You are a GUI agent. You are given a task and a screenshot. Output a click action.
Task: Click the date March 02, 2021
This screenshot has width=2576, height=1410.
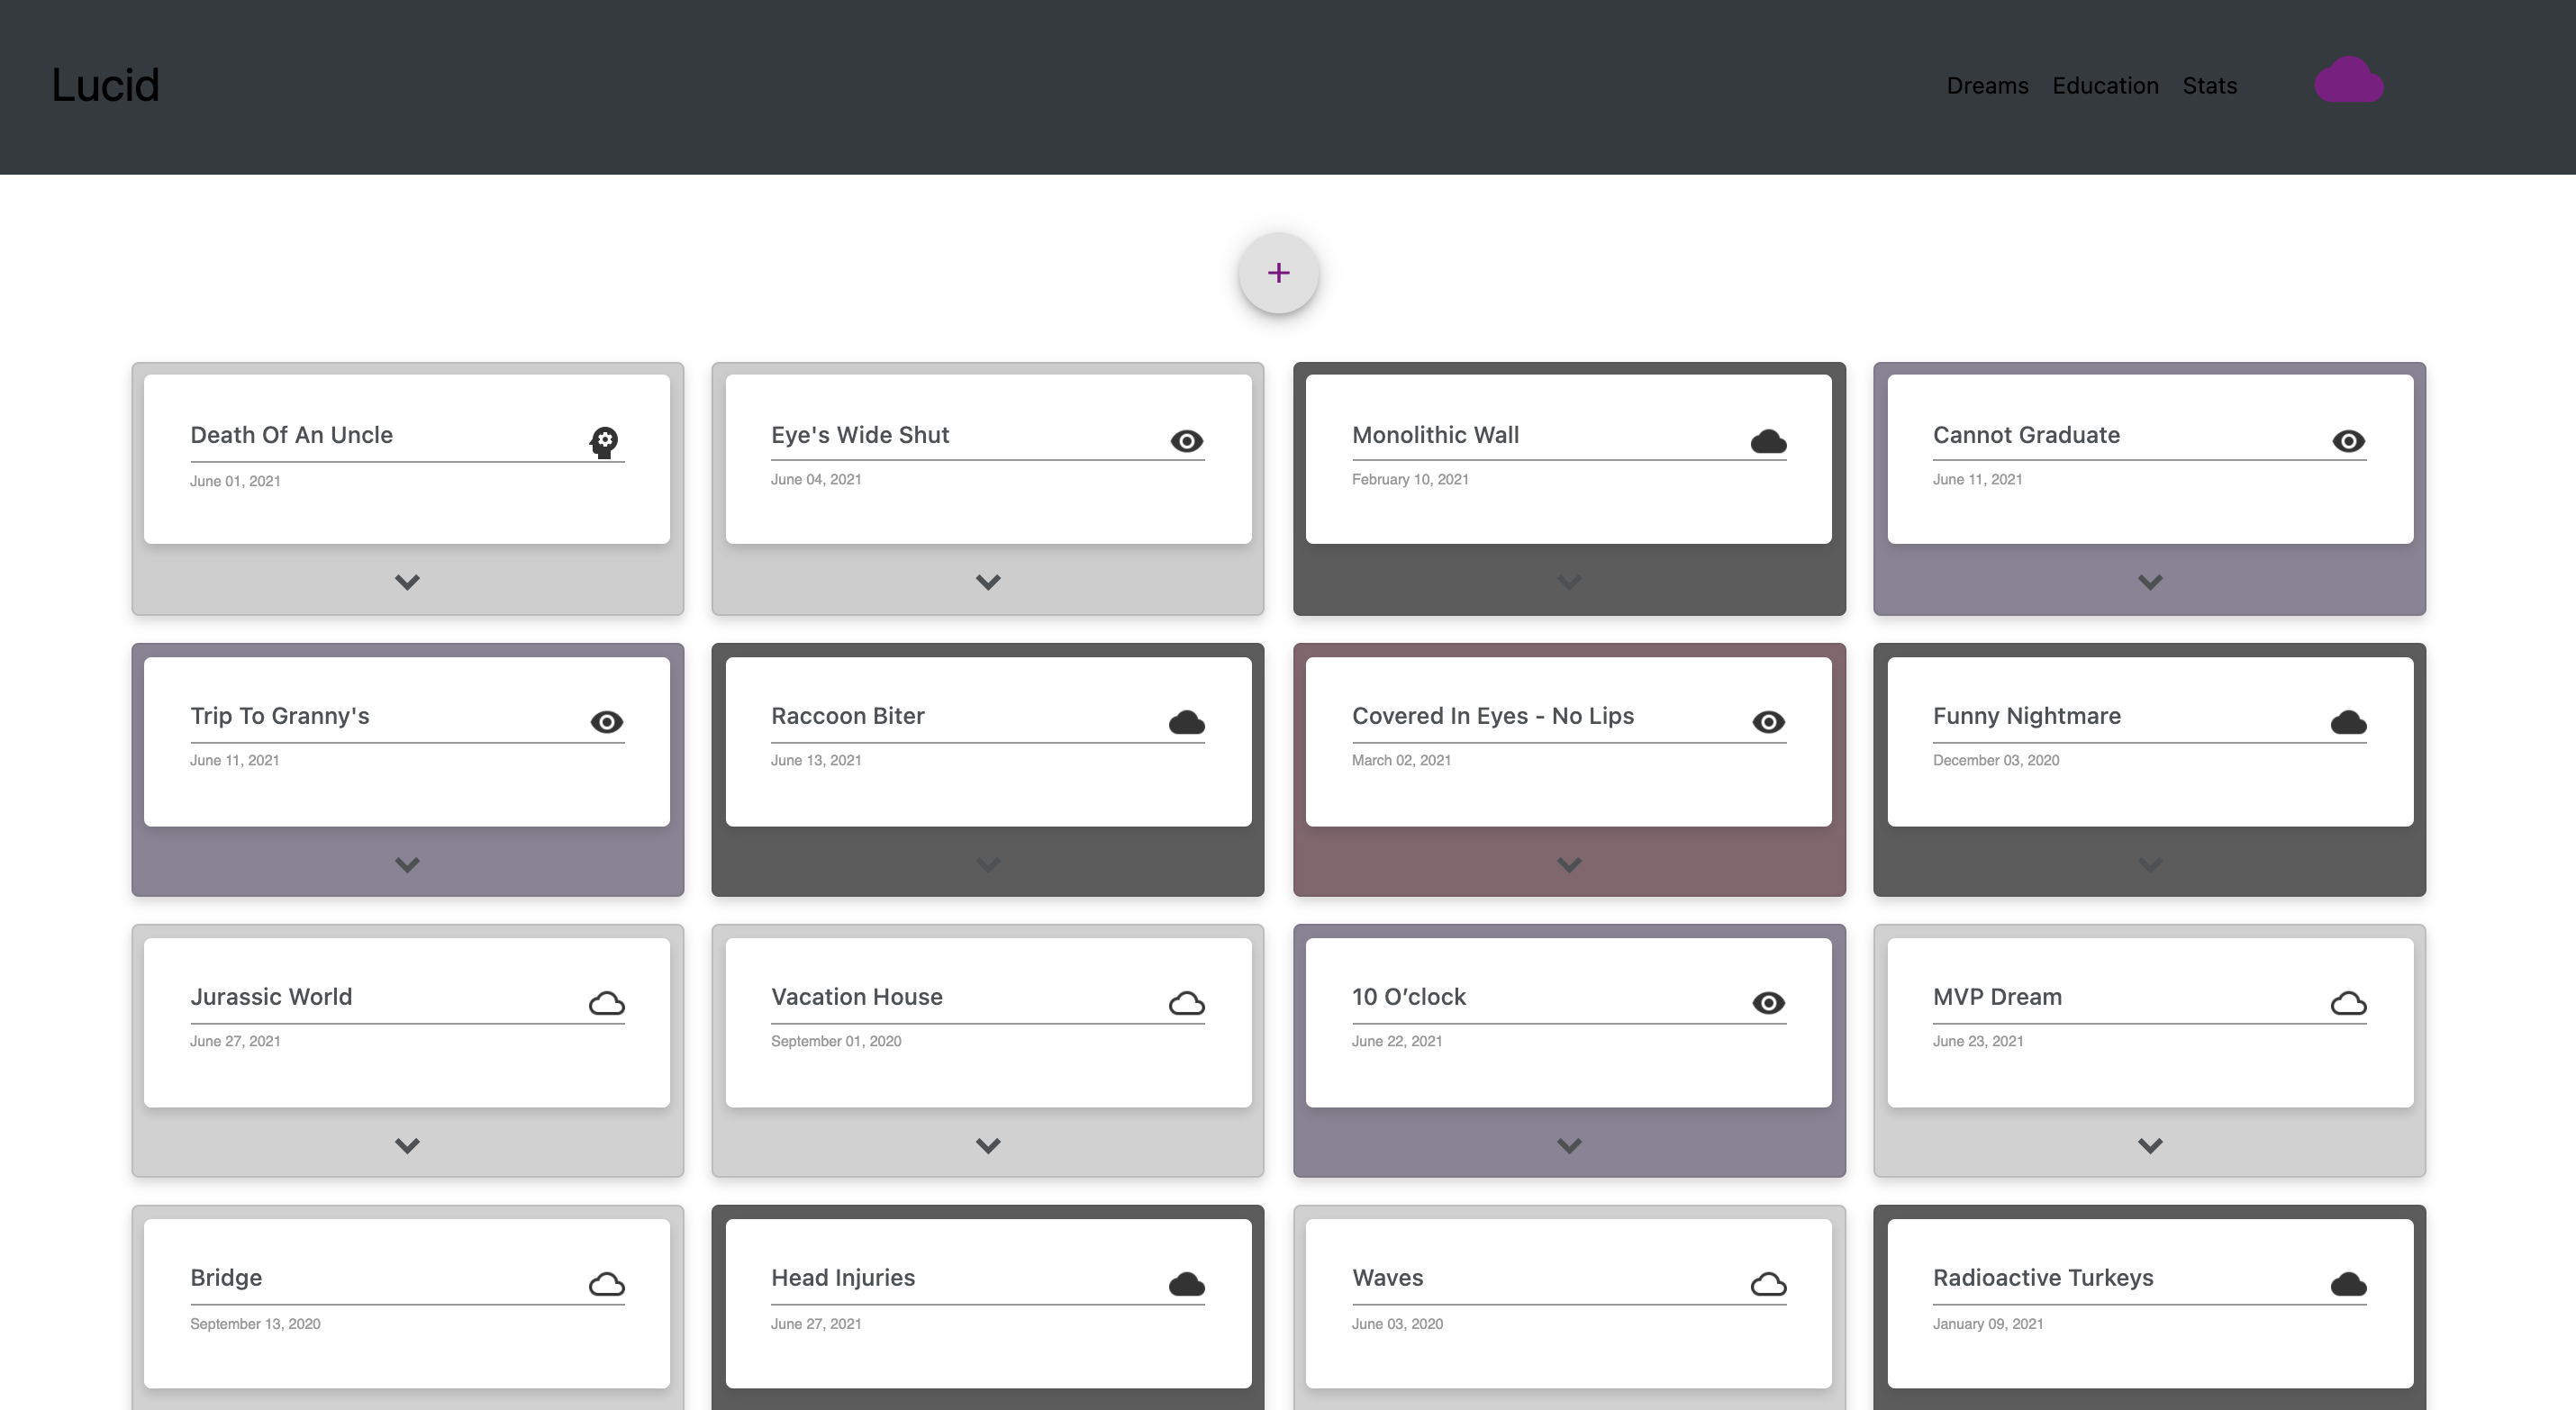pyautogui.click(x=1401, y=761)
